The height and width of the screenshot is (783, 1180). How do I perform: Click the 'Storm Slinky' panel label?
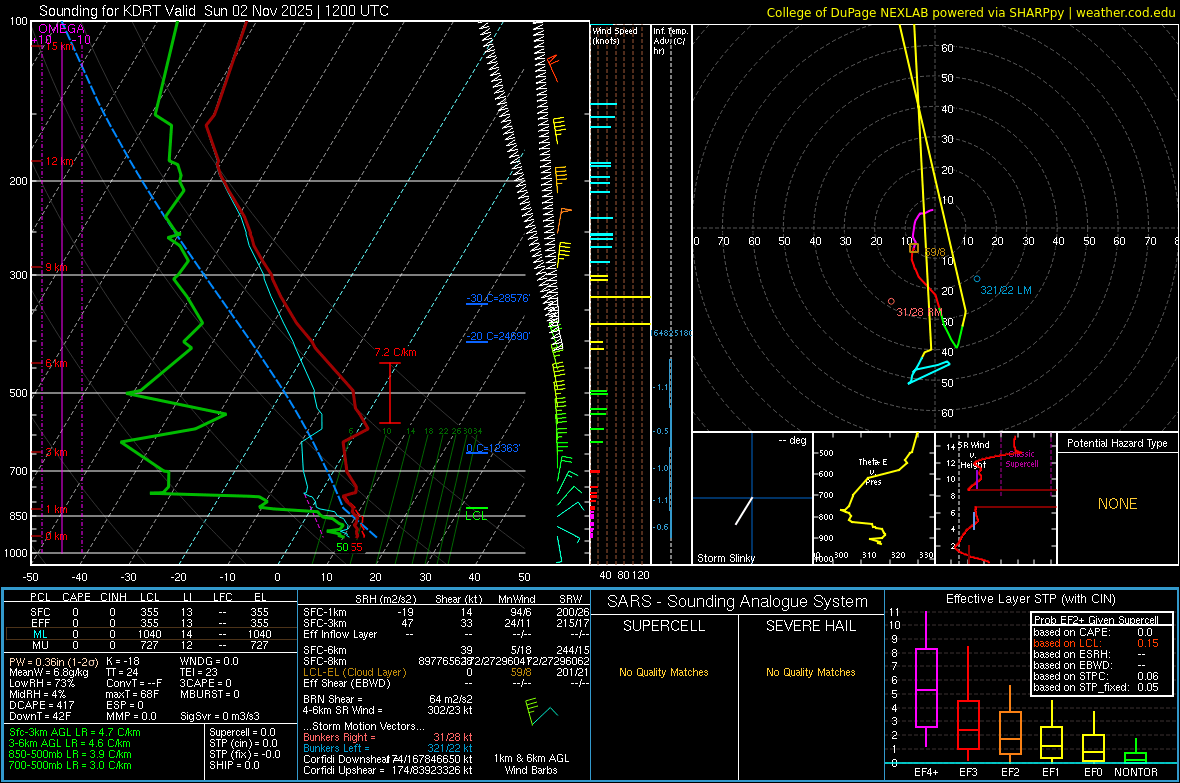[x=725, y=558]
